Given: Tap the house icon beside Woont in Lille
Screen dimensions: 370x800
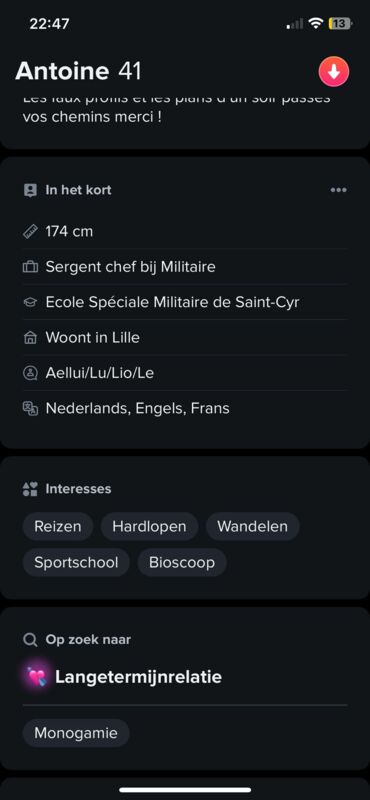Looking at the screenshot, I should click(31, 338).
